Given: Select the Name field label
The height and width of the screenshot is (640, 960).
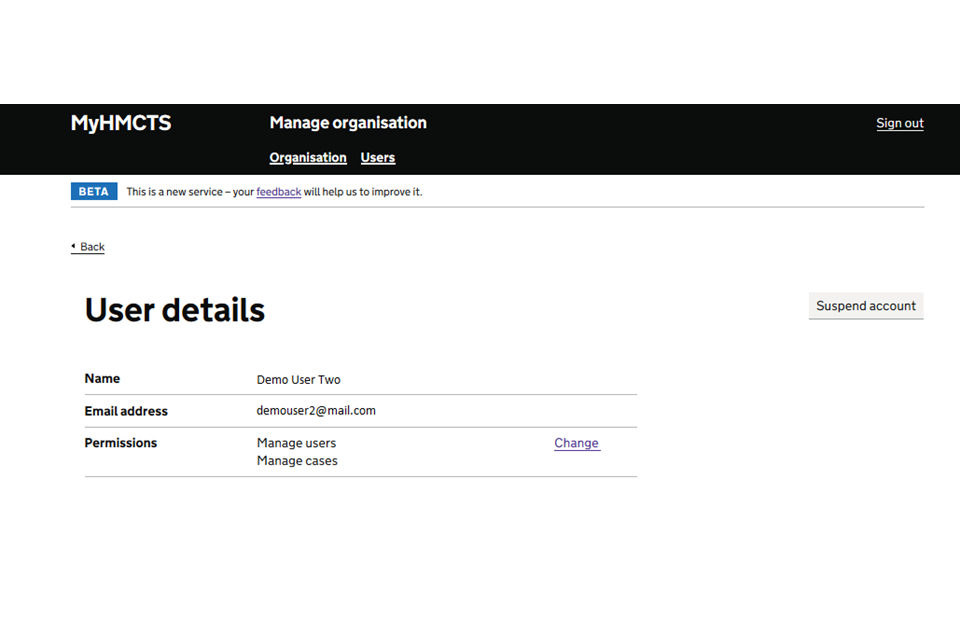Looking at the screenshot, I should point(102,379).
